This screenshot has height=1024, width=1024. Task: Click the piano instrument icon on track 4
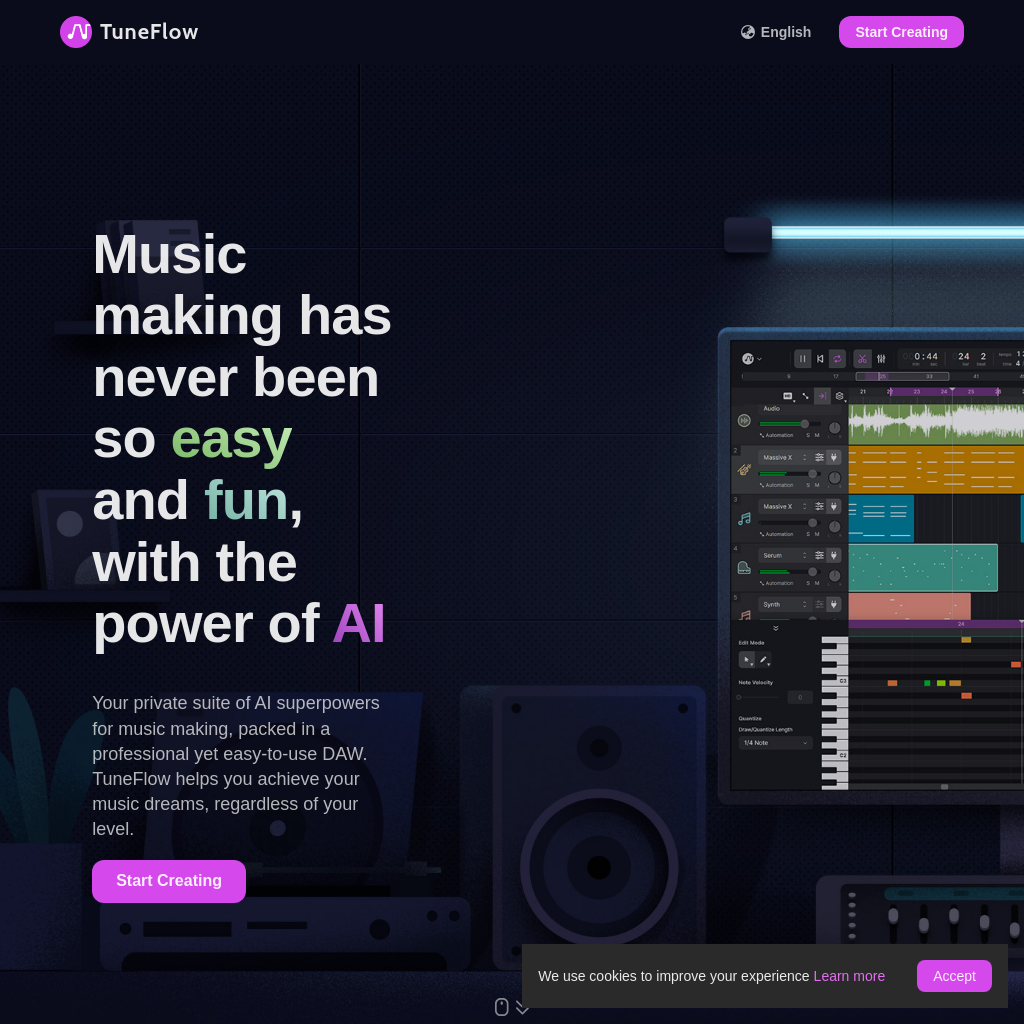point(744,567)
